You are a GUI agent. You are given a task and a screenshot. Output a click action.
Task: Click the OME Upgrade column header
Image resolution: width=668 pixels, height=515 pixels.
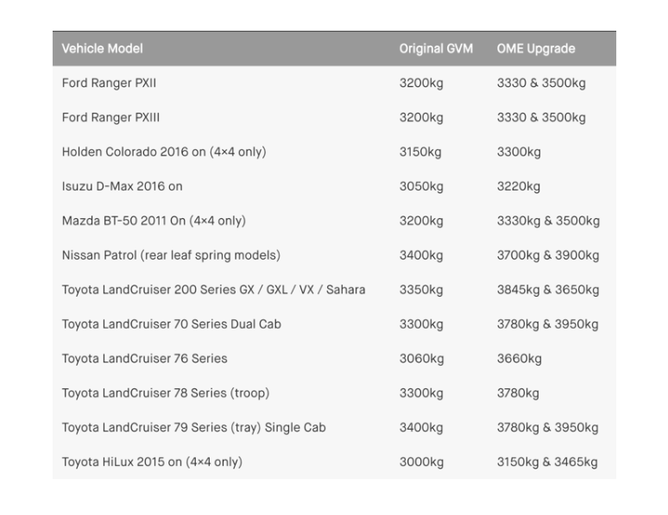pos(536,48)
